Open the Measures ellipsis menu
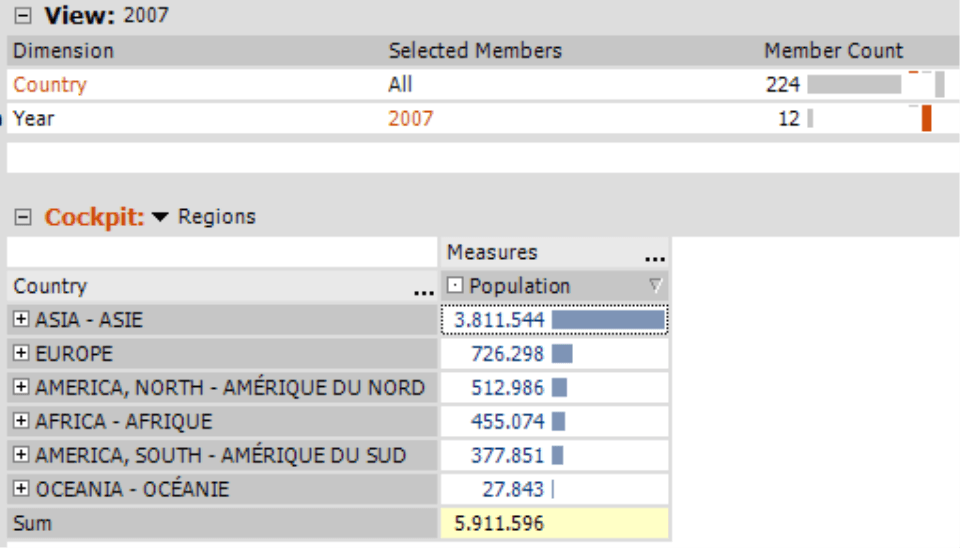This screenshot has width=960, height=548. click(x=654, y=259)
